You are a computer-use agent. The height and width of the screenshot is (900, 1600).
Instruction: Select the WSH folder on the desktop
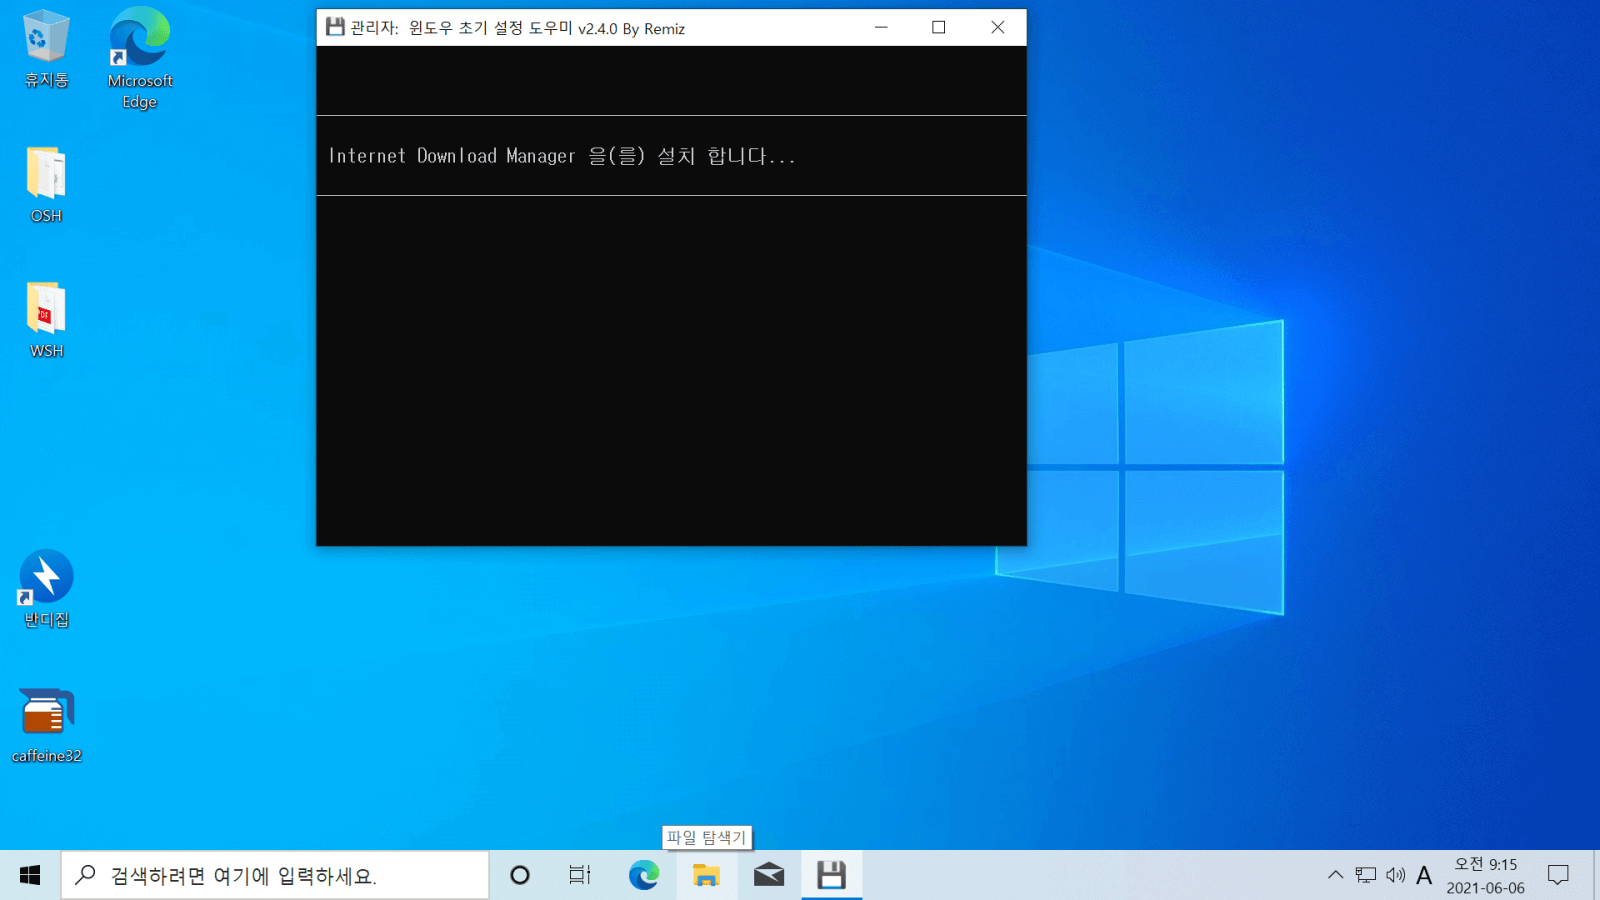[46, 320]
